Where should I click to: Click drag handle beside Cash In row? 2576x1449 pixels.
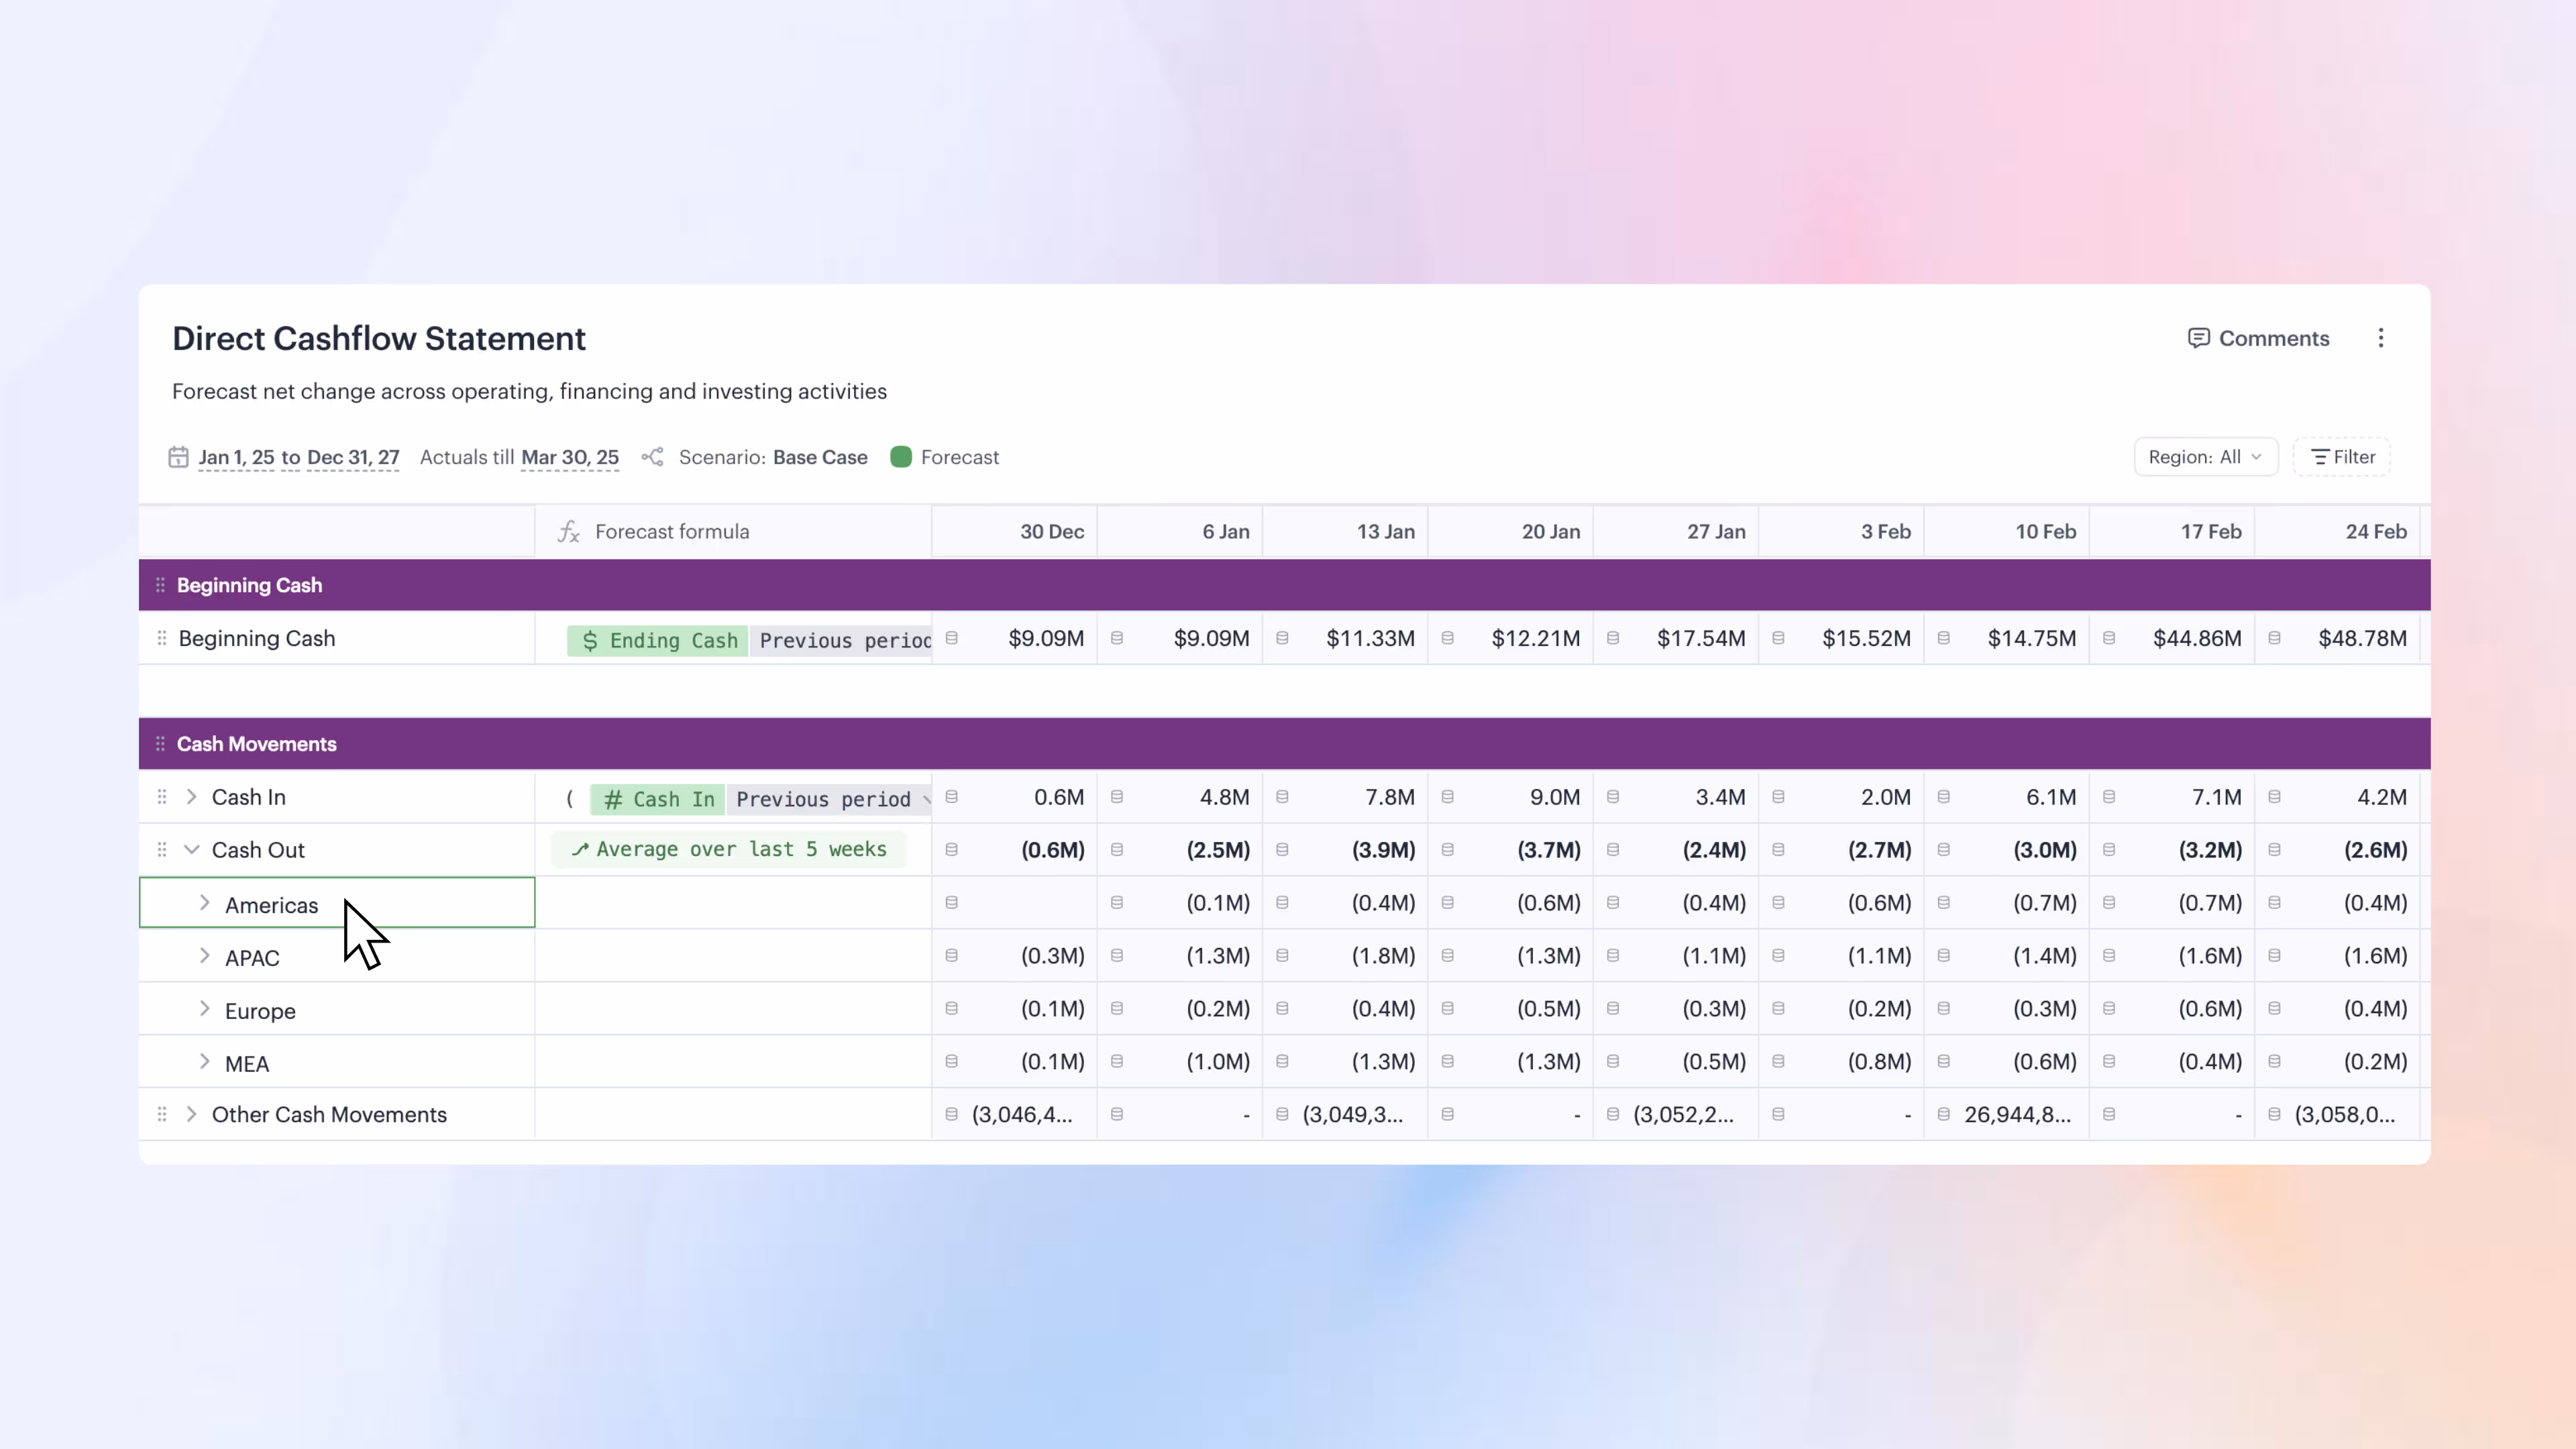(161, 797)
